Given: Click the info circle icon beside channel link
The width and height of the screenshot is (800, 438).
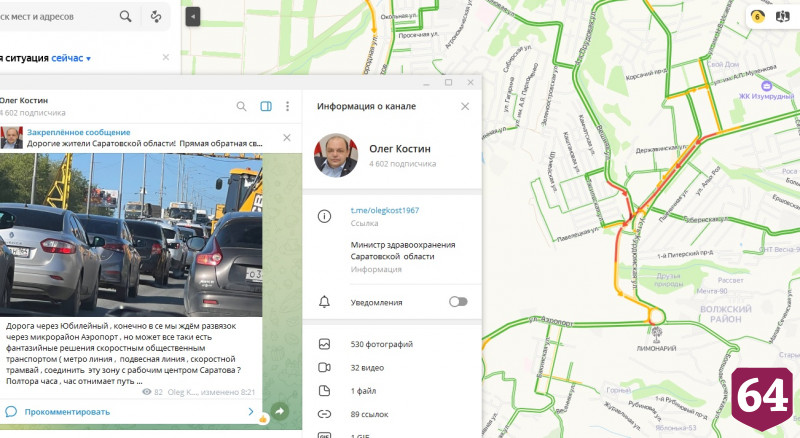Looking at the screenshot, I should (324, 216).
